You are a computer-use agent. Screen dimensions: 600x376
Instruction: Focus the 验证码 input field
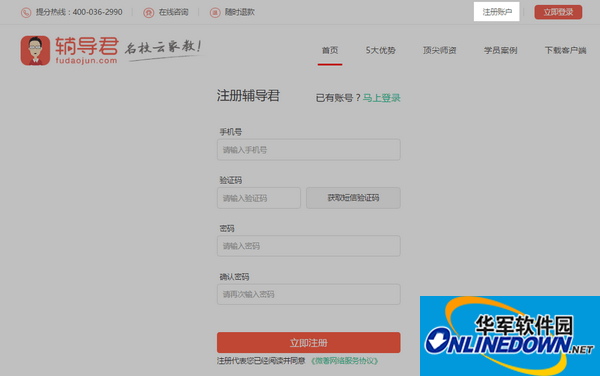click(259, 198)
